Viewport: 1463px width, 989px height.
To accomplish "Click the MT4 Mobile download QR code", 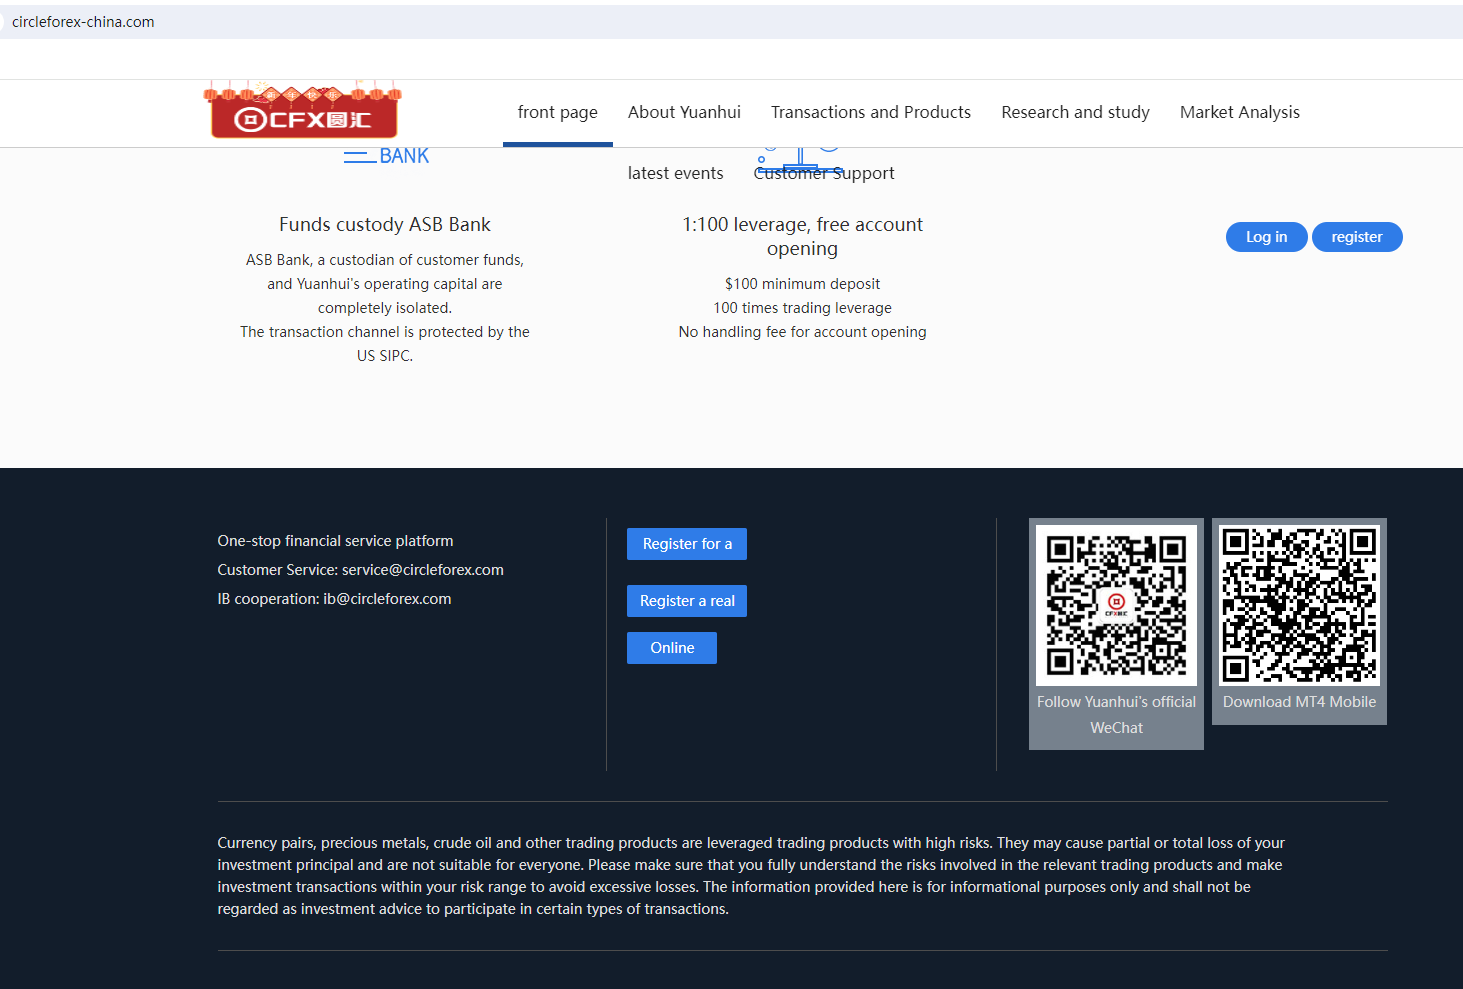I will [x=1299, y=605].
